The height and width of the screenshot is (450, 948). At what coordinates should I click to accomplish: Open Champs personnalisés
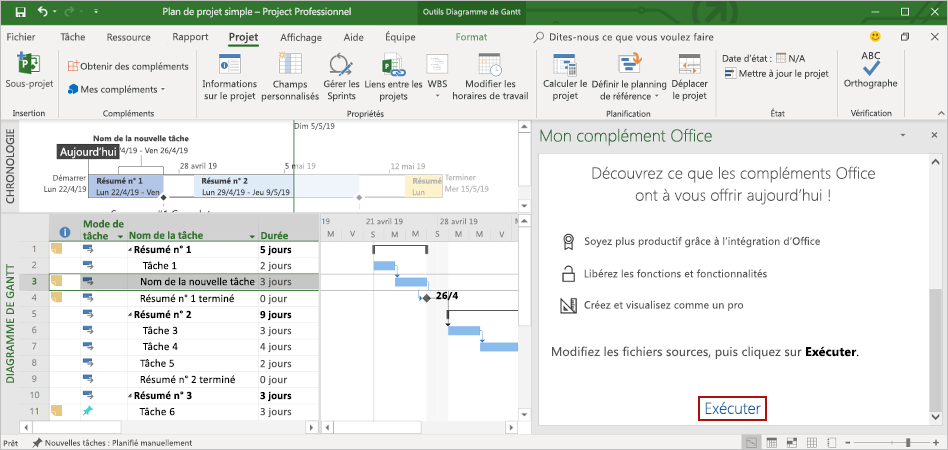pos(290,77)
